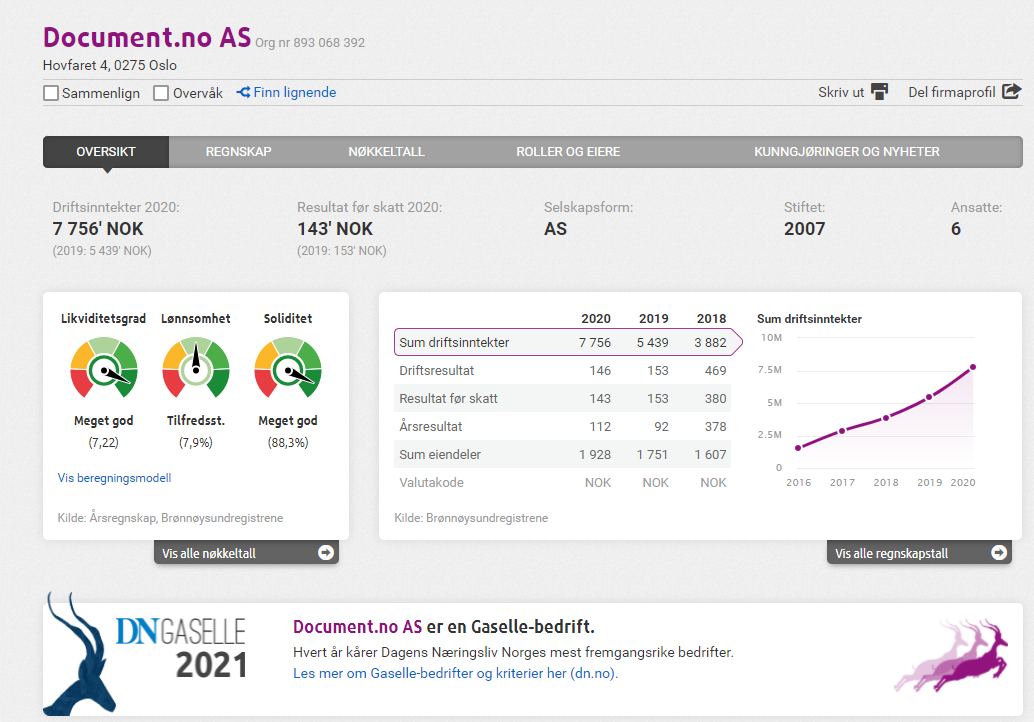Switch to the Regnskap tab
Viewport: 1034px width, 722px height.
coord(238,152)
